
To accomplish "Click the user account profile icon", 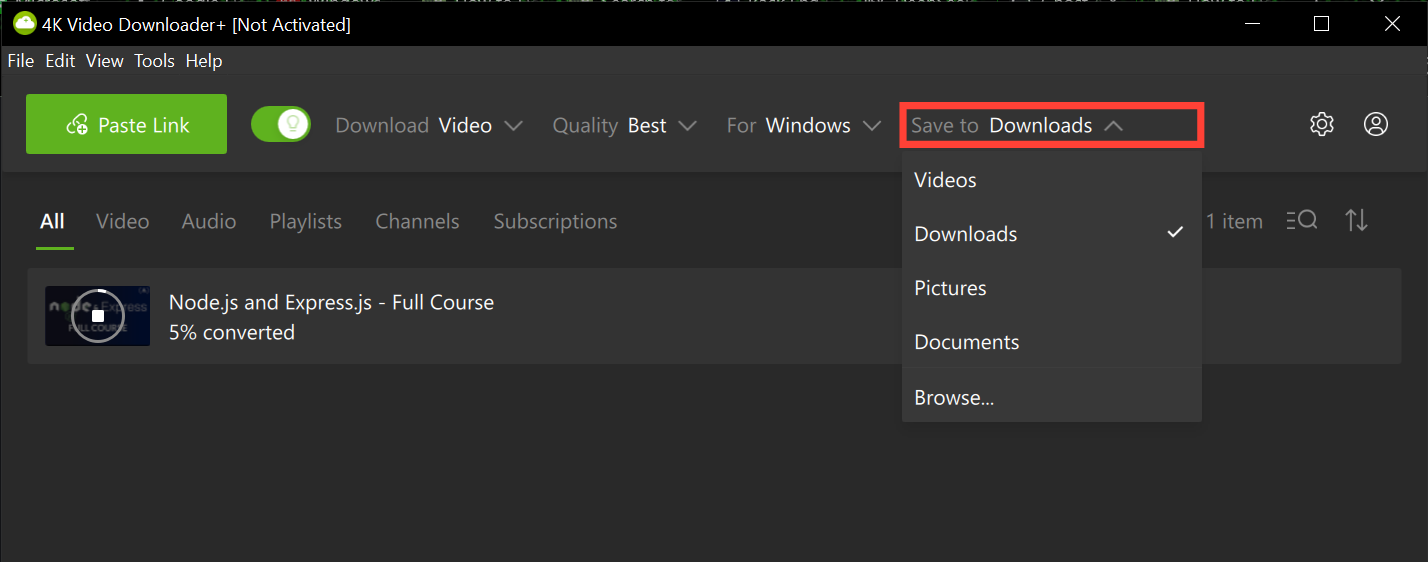I will pos(1376,125).
